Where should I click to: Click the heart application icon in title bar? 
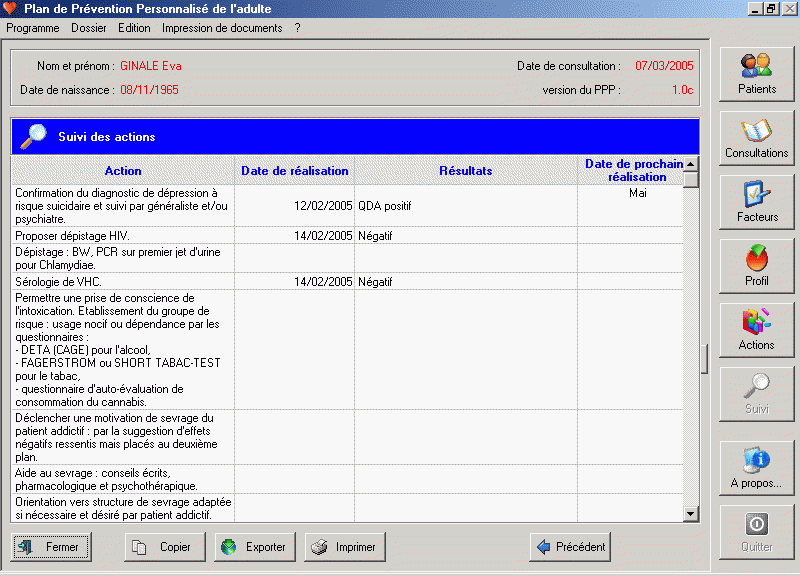click(x=10, y=8)
